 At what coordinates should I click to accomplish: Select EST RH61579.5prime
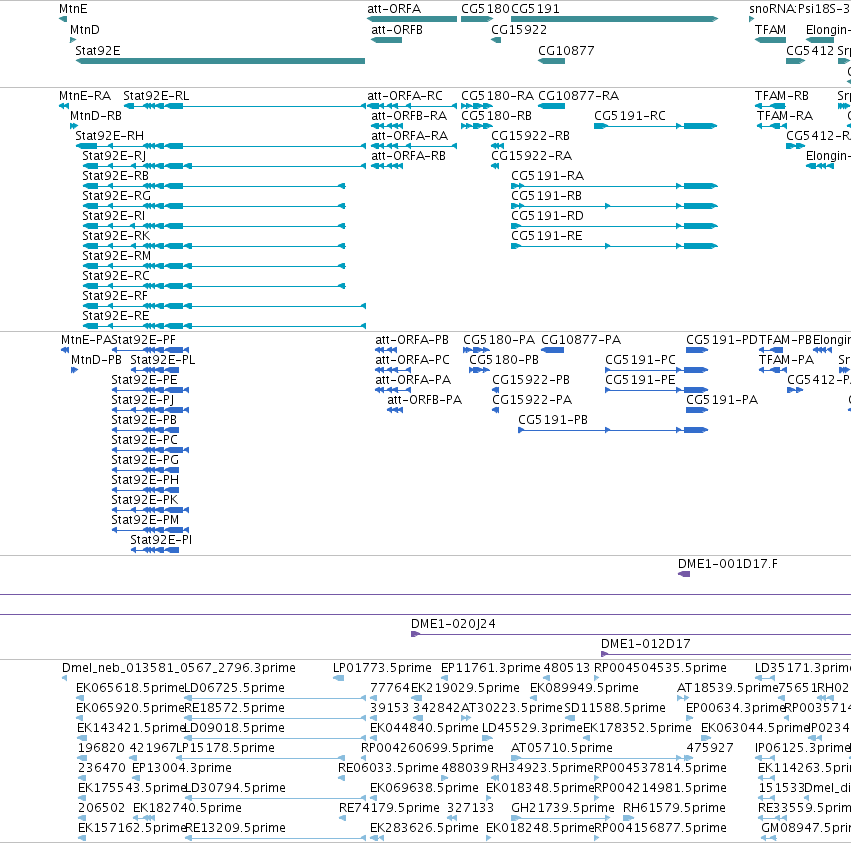[628, 818]
